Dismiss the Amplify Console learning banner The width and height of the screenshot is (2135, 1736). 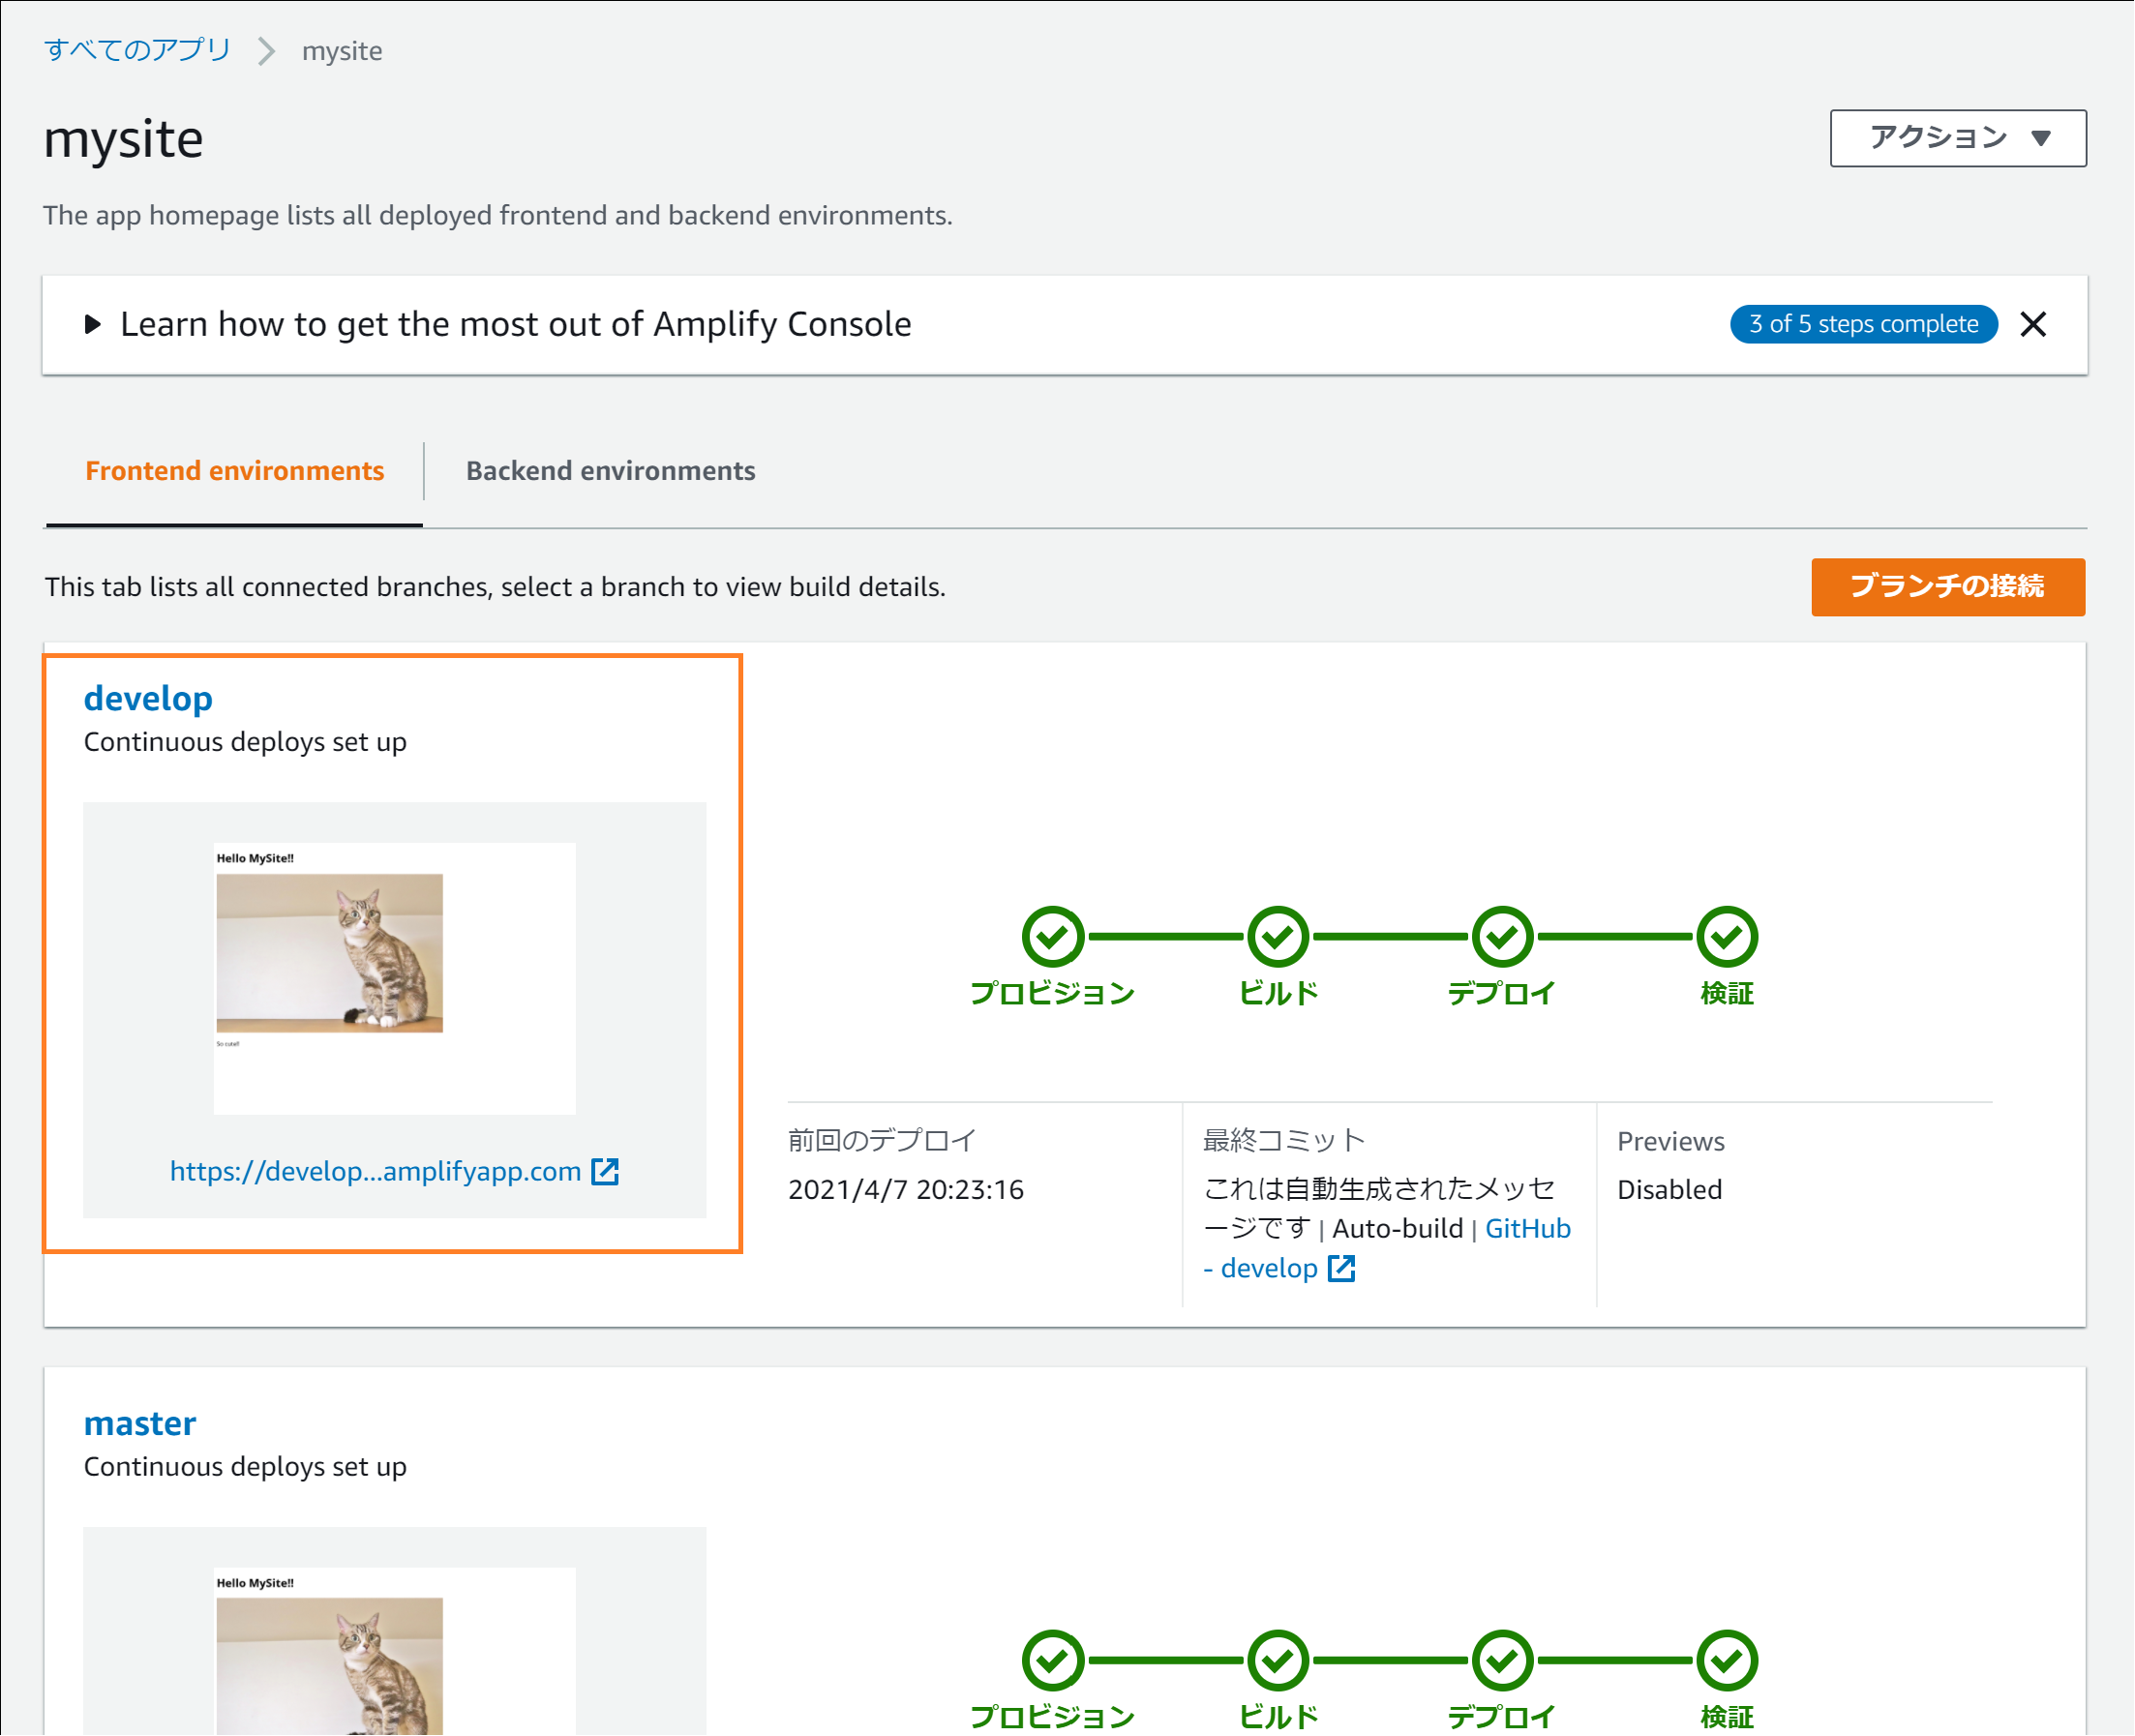click(x=2032, y=324)
